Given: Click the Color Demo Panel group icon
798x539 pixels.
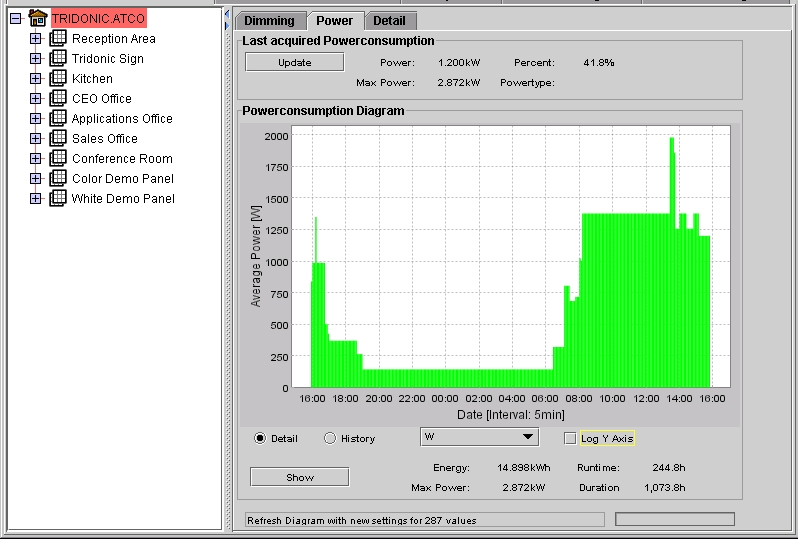Looking at the screenshot, I should pos(58,178).
